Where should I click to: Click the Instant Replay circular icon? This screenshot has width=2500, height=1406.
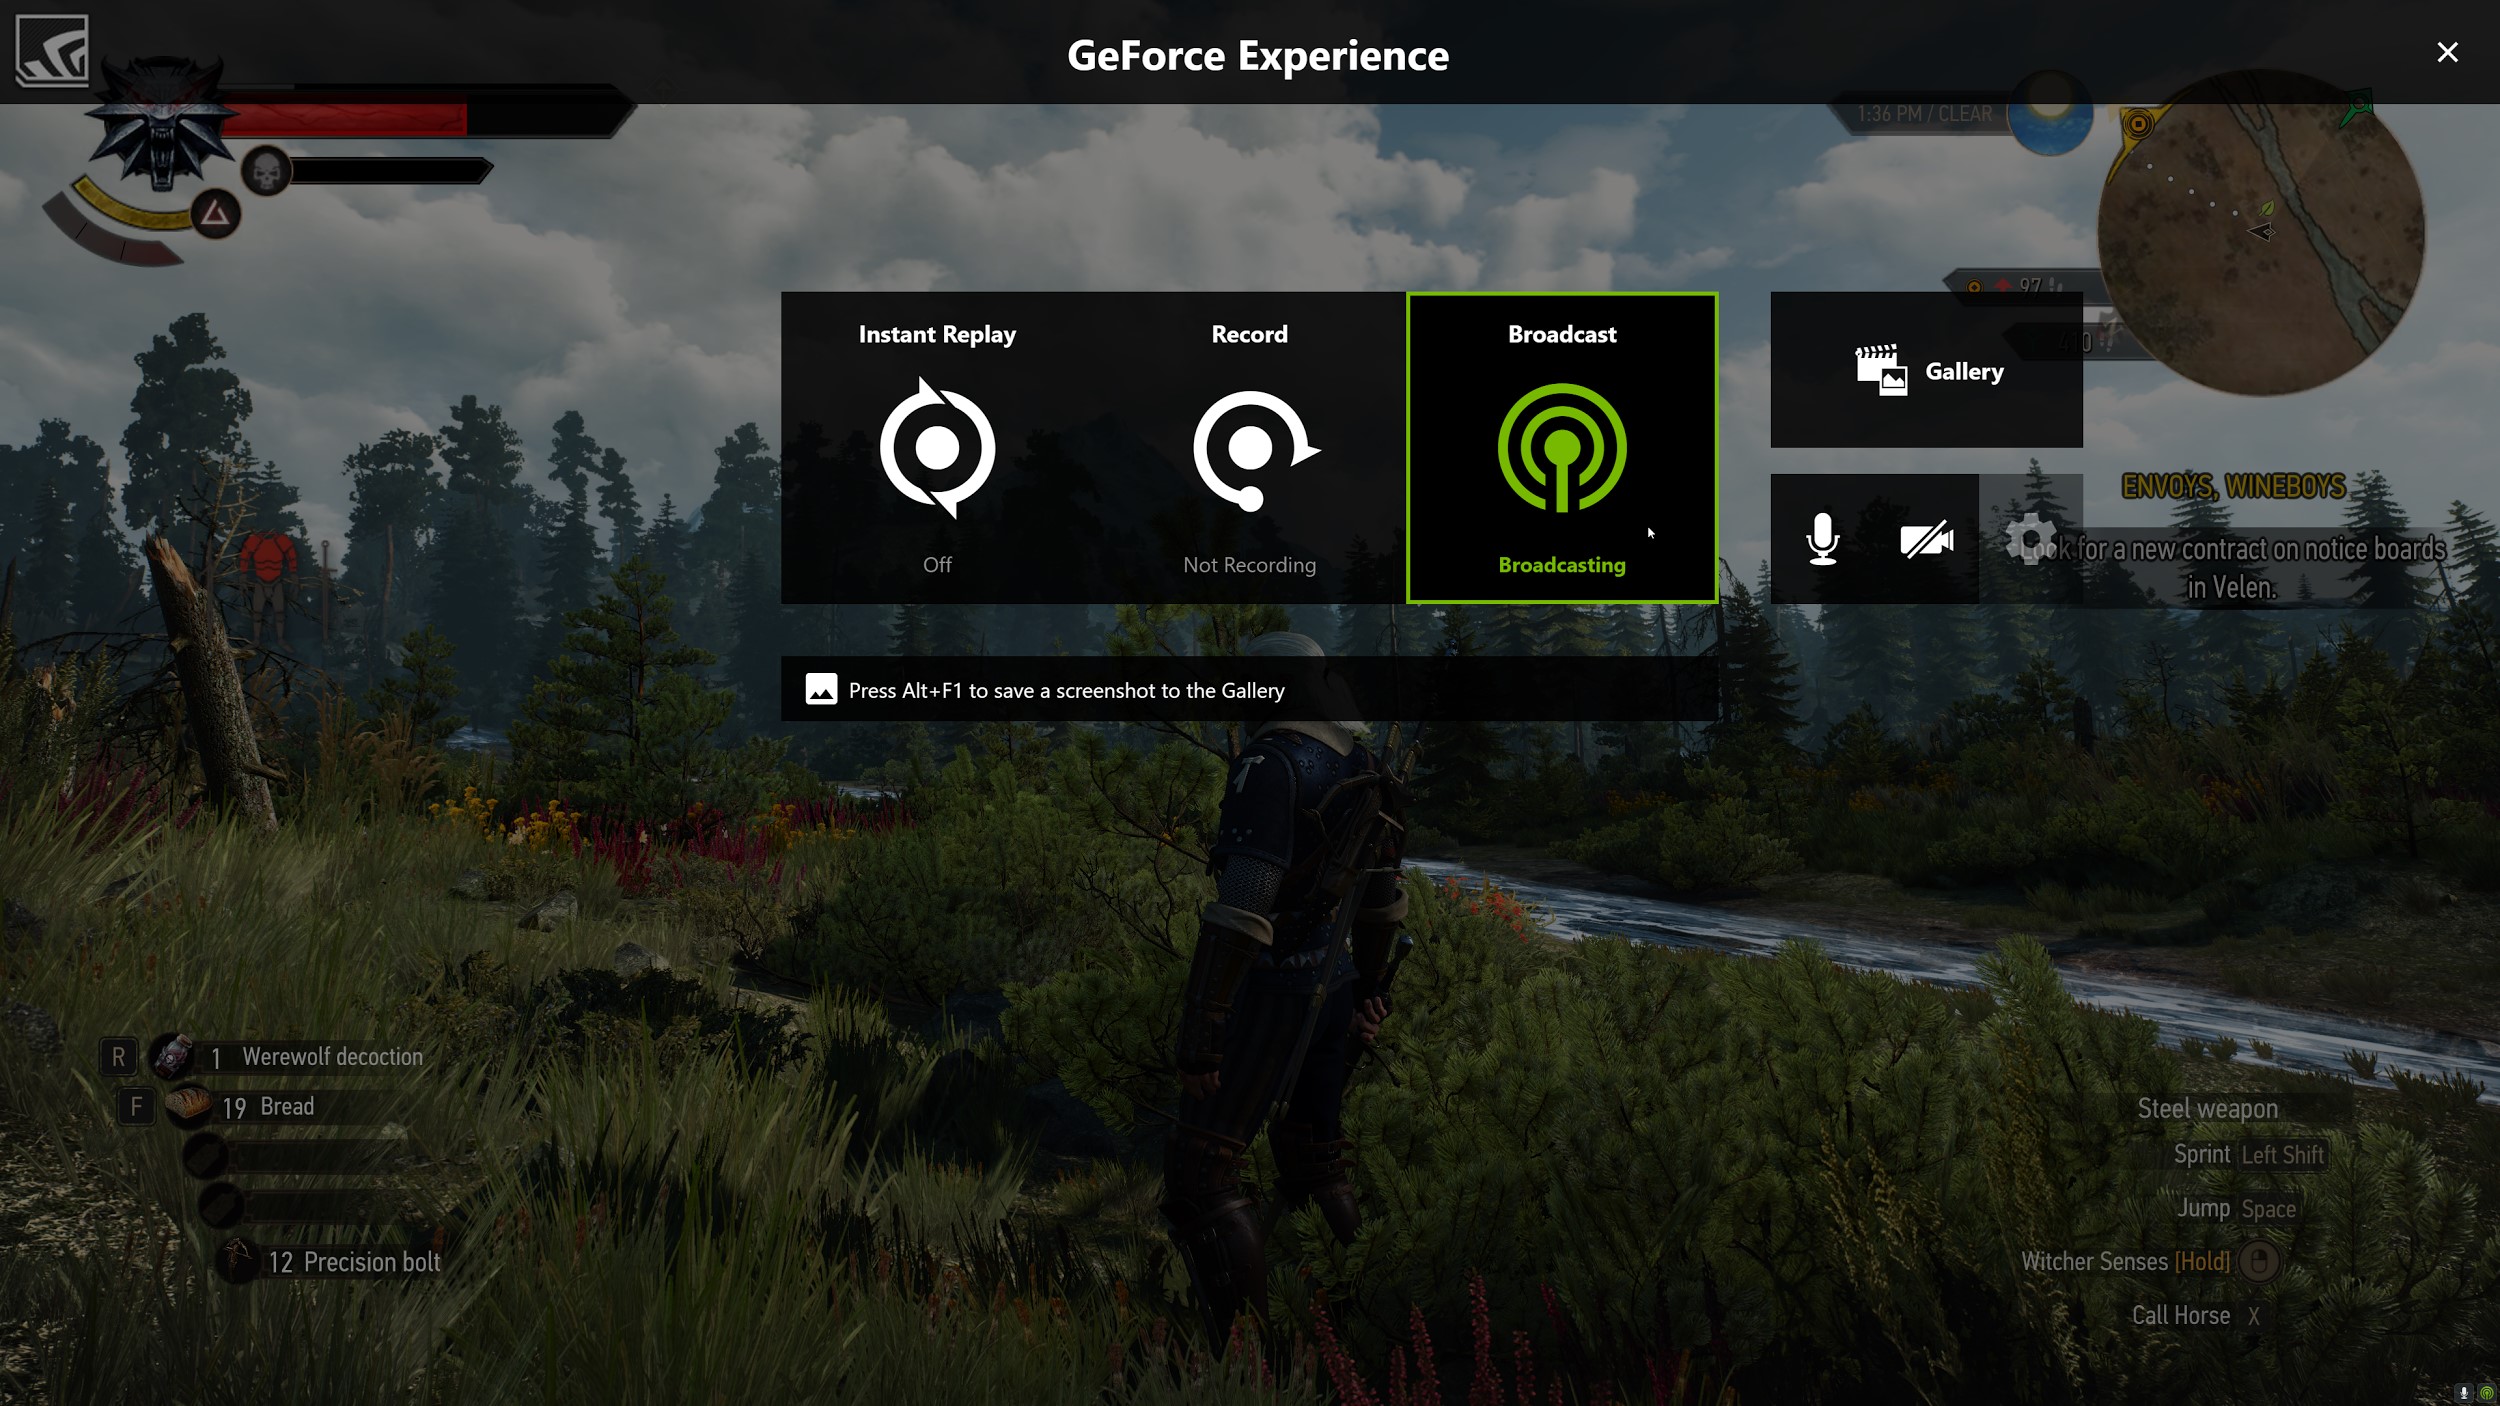pos(936,446)
